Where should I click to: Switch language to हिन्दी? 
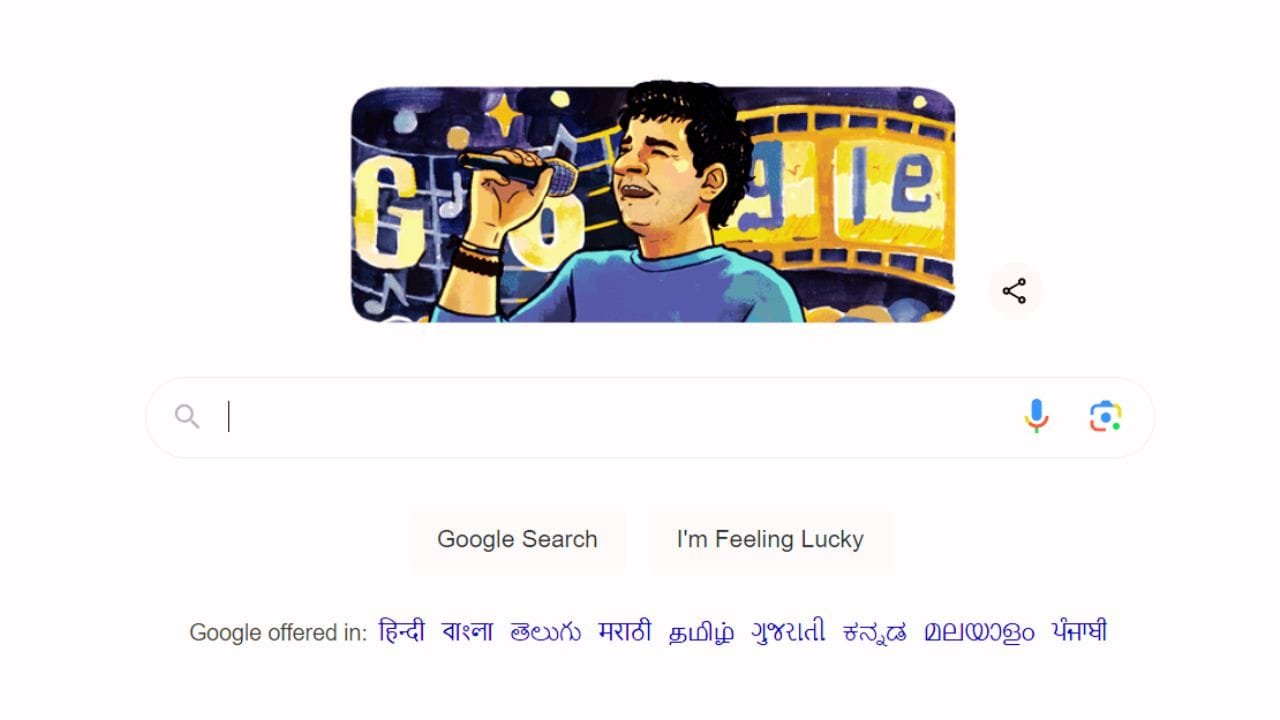tap(402, 632)
